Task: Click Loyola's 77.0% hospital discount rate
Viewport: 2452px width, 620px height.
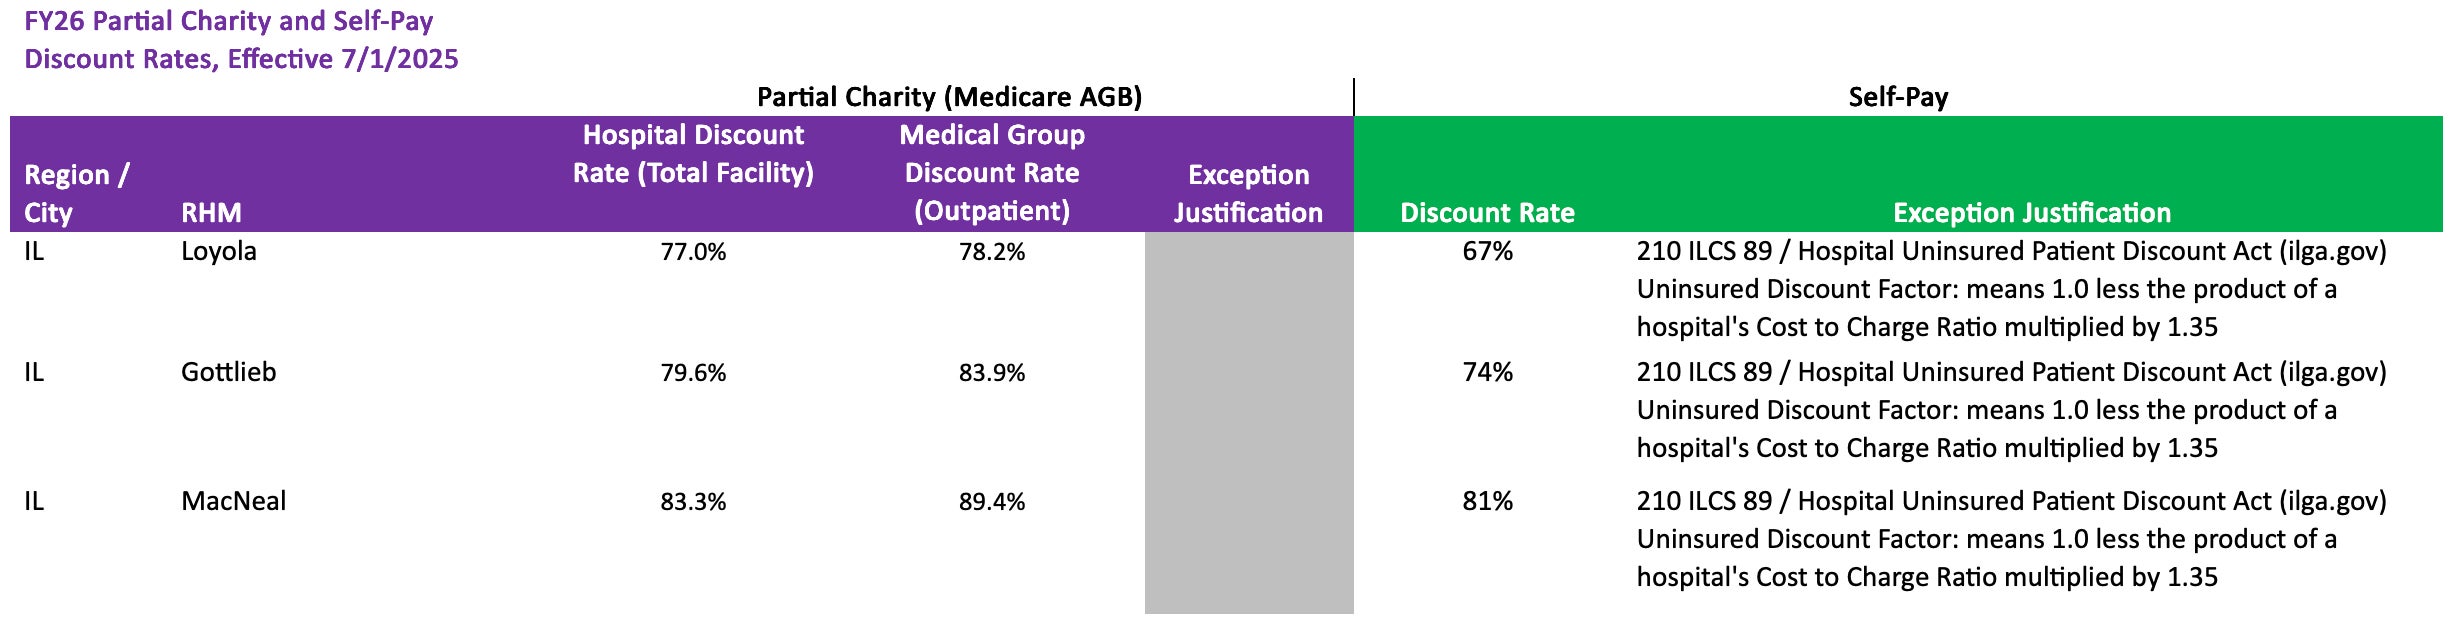Action: 693,252
